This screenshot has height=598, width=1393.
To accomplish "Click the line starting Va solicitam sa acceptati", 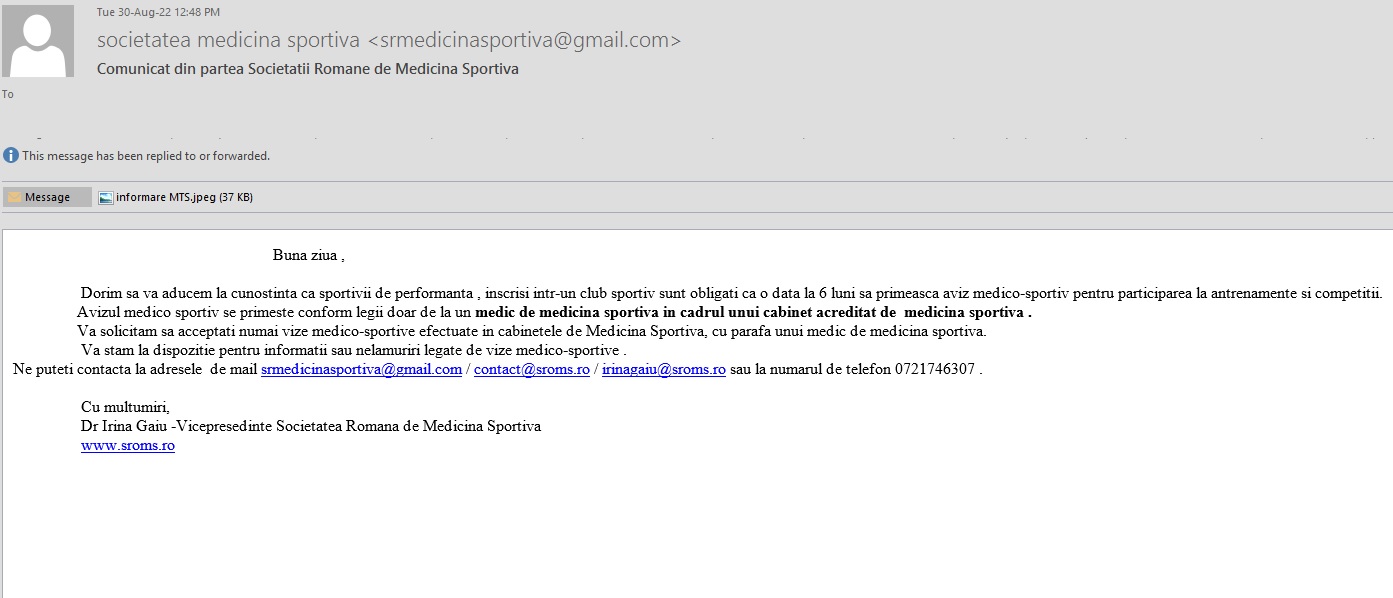I will pyautogui.click(x=531, y=331).
